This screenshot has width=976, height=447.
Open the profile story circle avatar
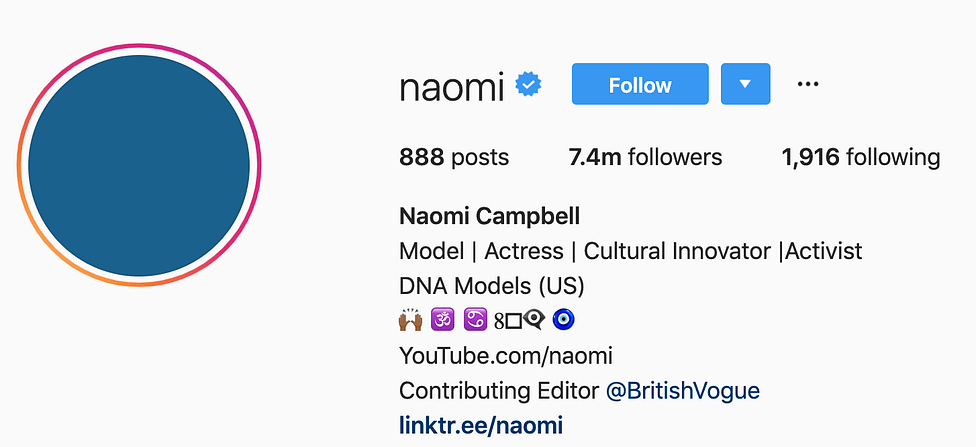139,165
